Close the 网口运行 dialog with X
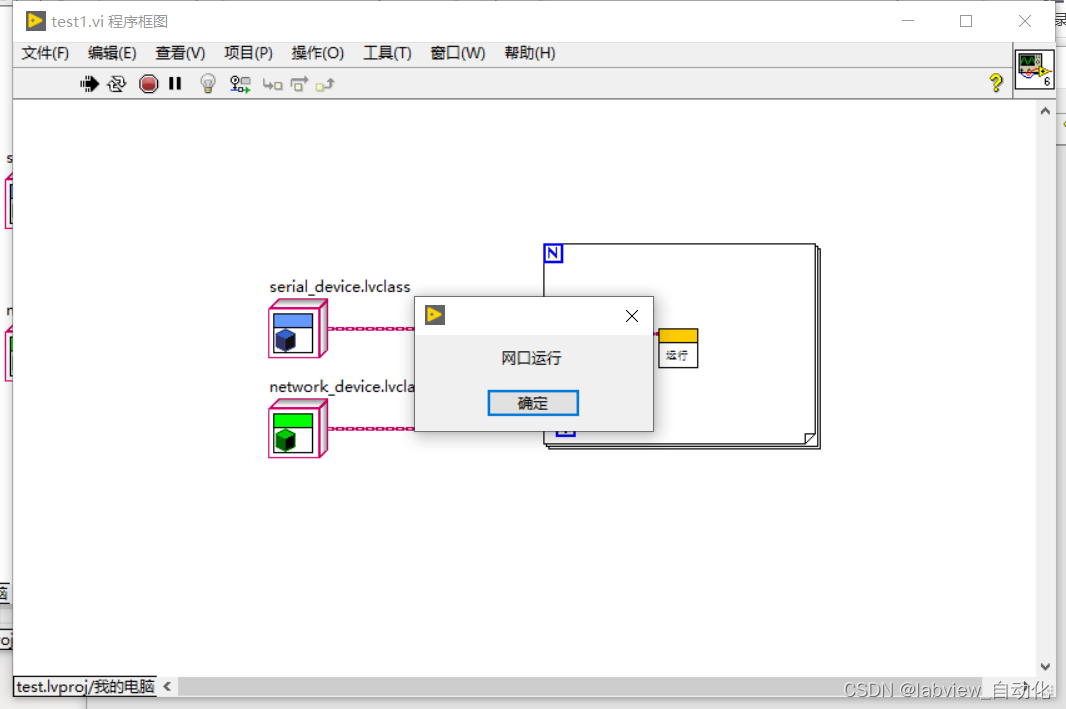 point(632,316)
